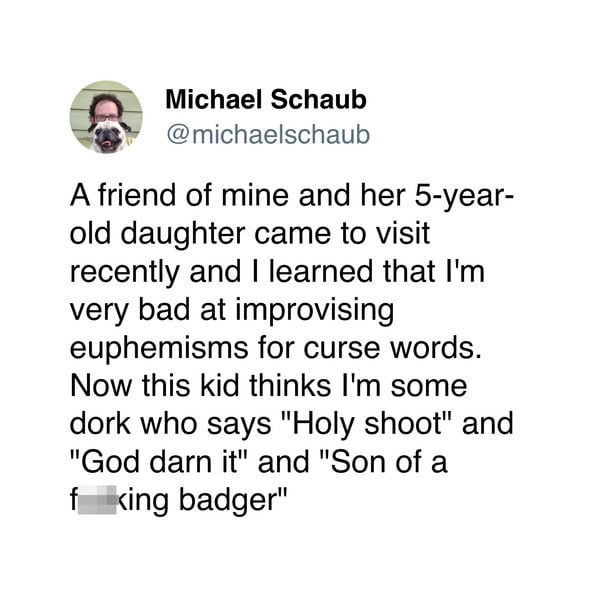The image size is (599, 599).
Task: Select the text "5-year-" on the first line
Action: tap(465, 196)
